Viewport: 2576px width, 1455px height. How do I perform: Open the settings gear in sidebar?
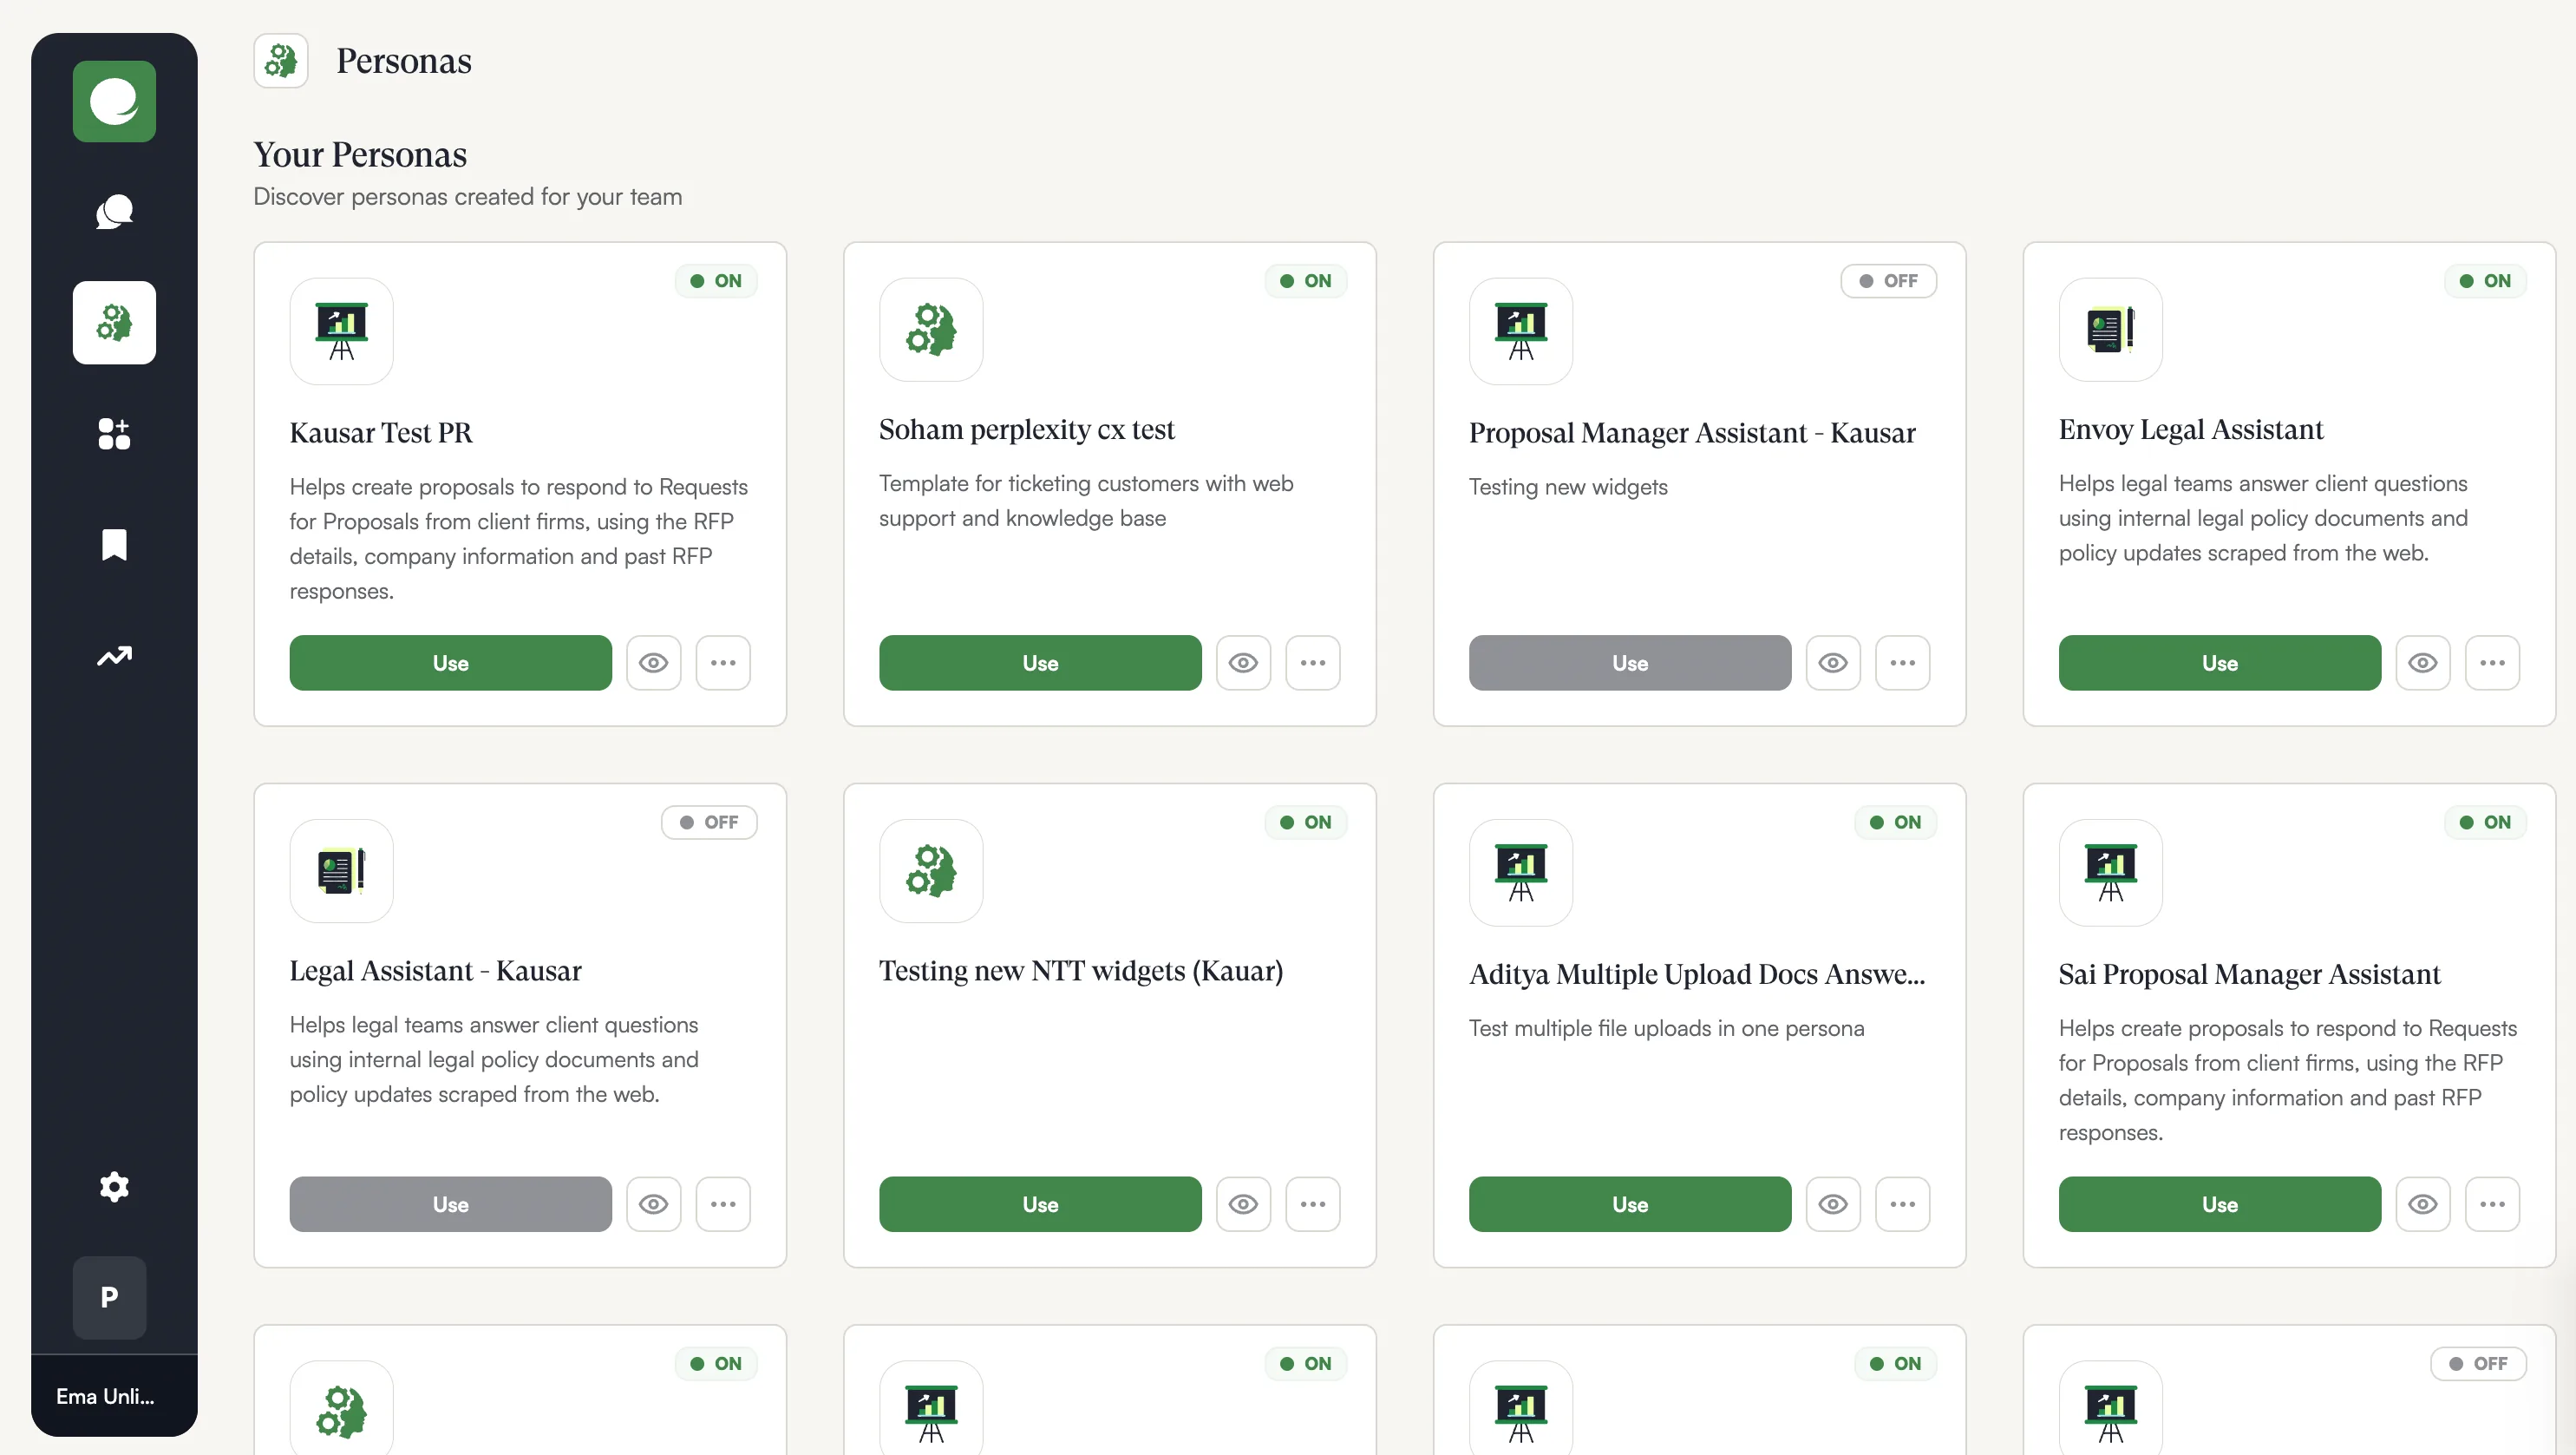(114, 1187)
